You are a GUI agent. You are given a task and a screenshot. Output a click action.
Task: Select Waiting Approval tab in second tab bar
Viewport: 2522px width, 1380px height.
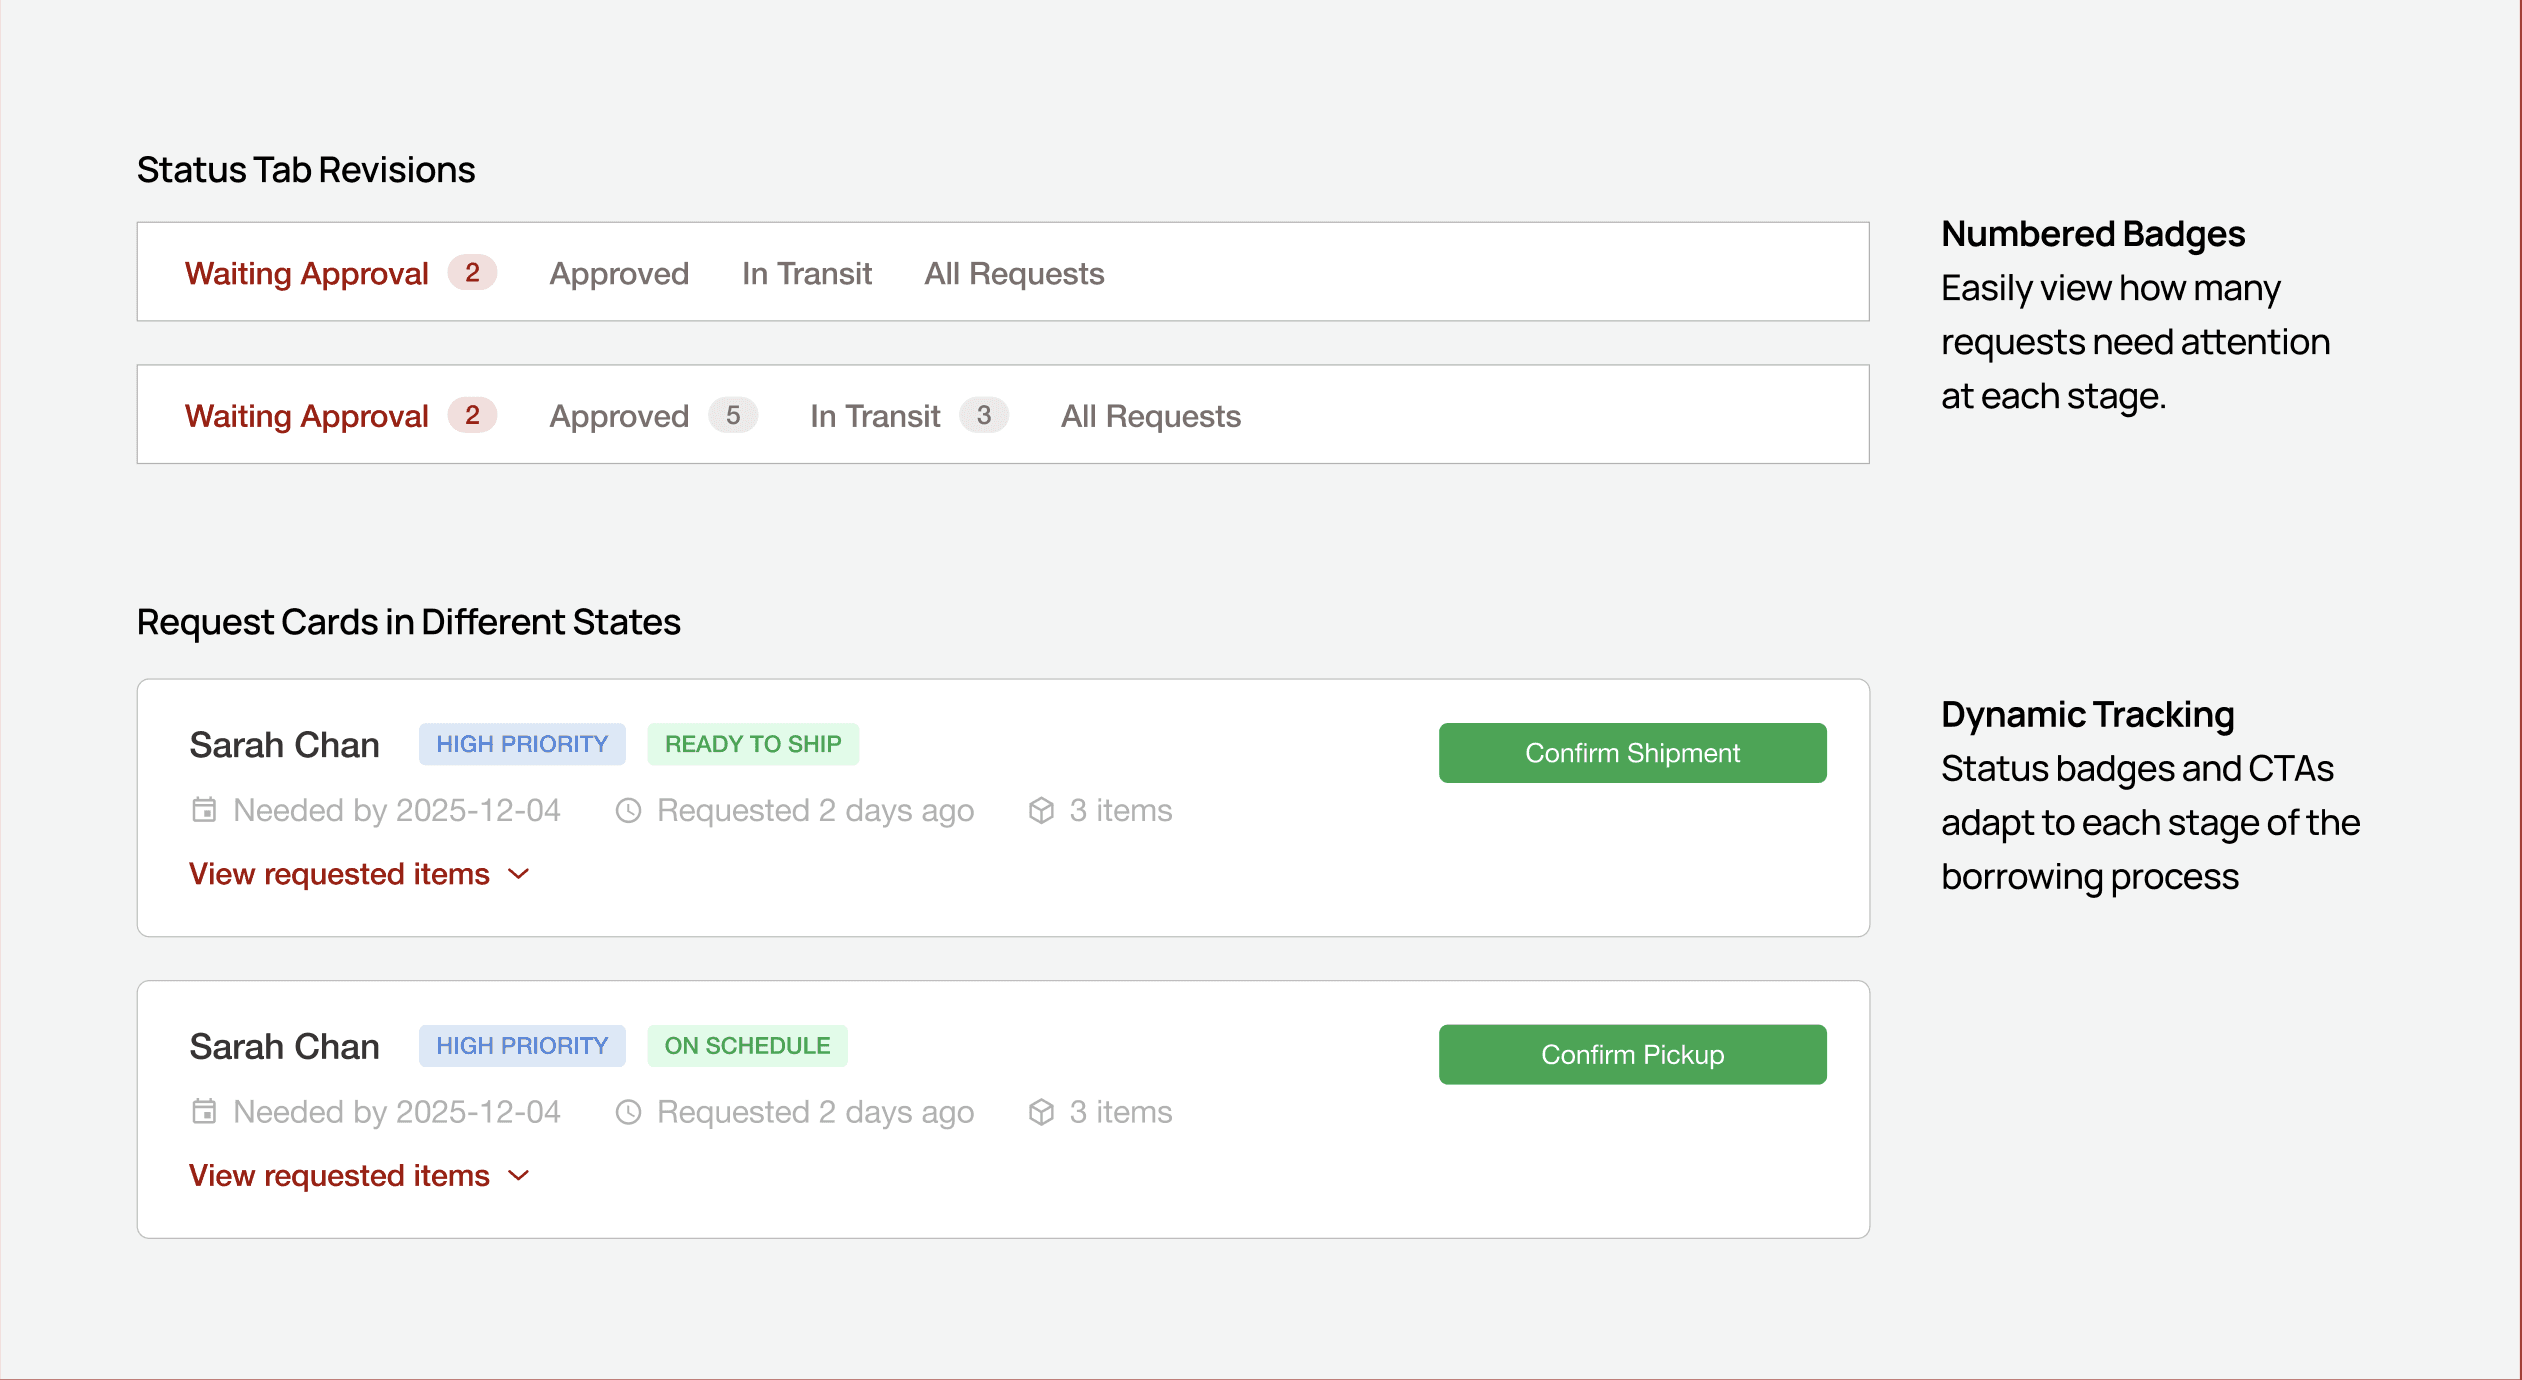(x=307, y=416)
